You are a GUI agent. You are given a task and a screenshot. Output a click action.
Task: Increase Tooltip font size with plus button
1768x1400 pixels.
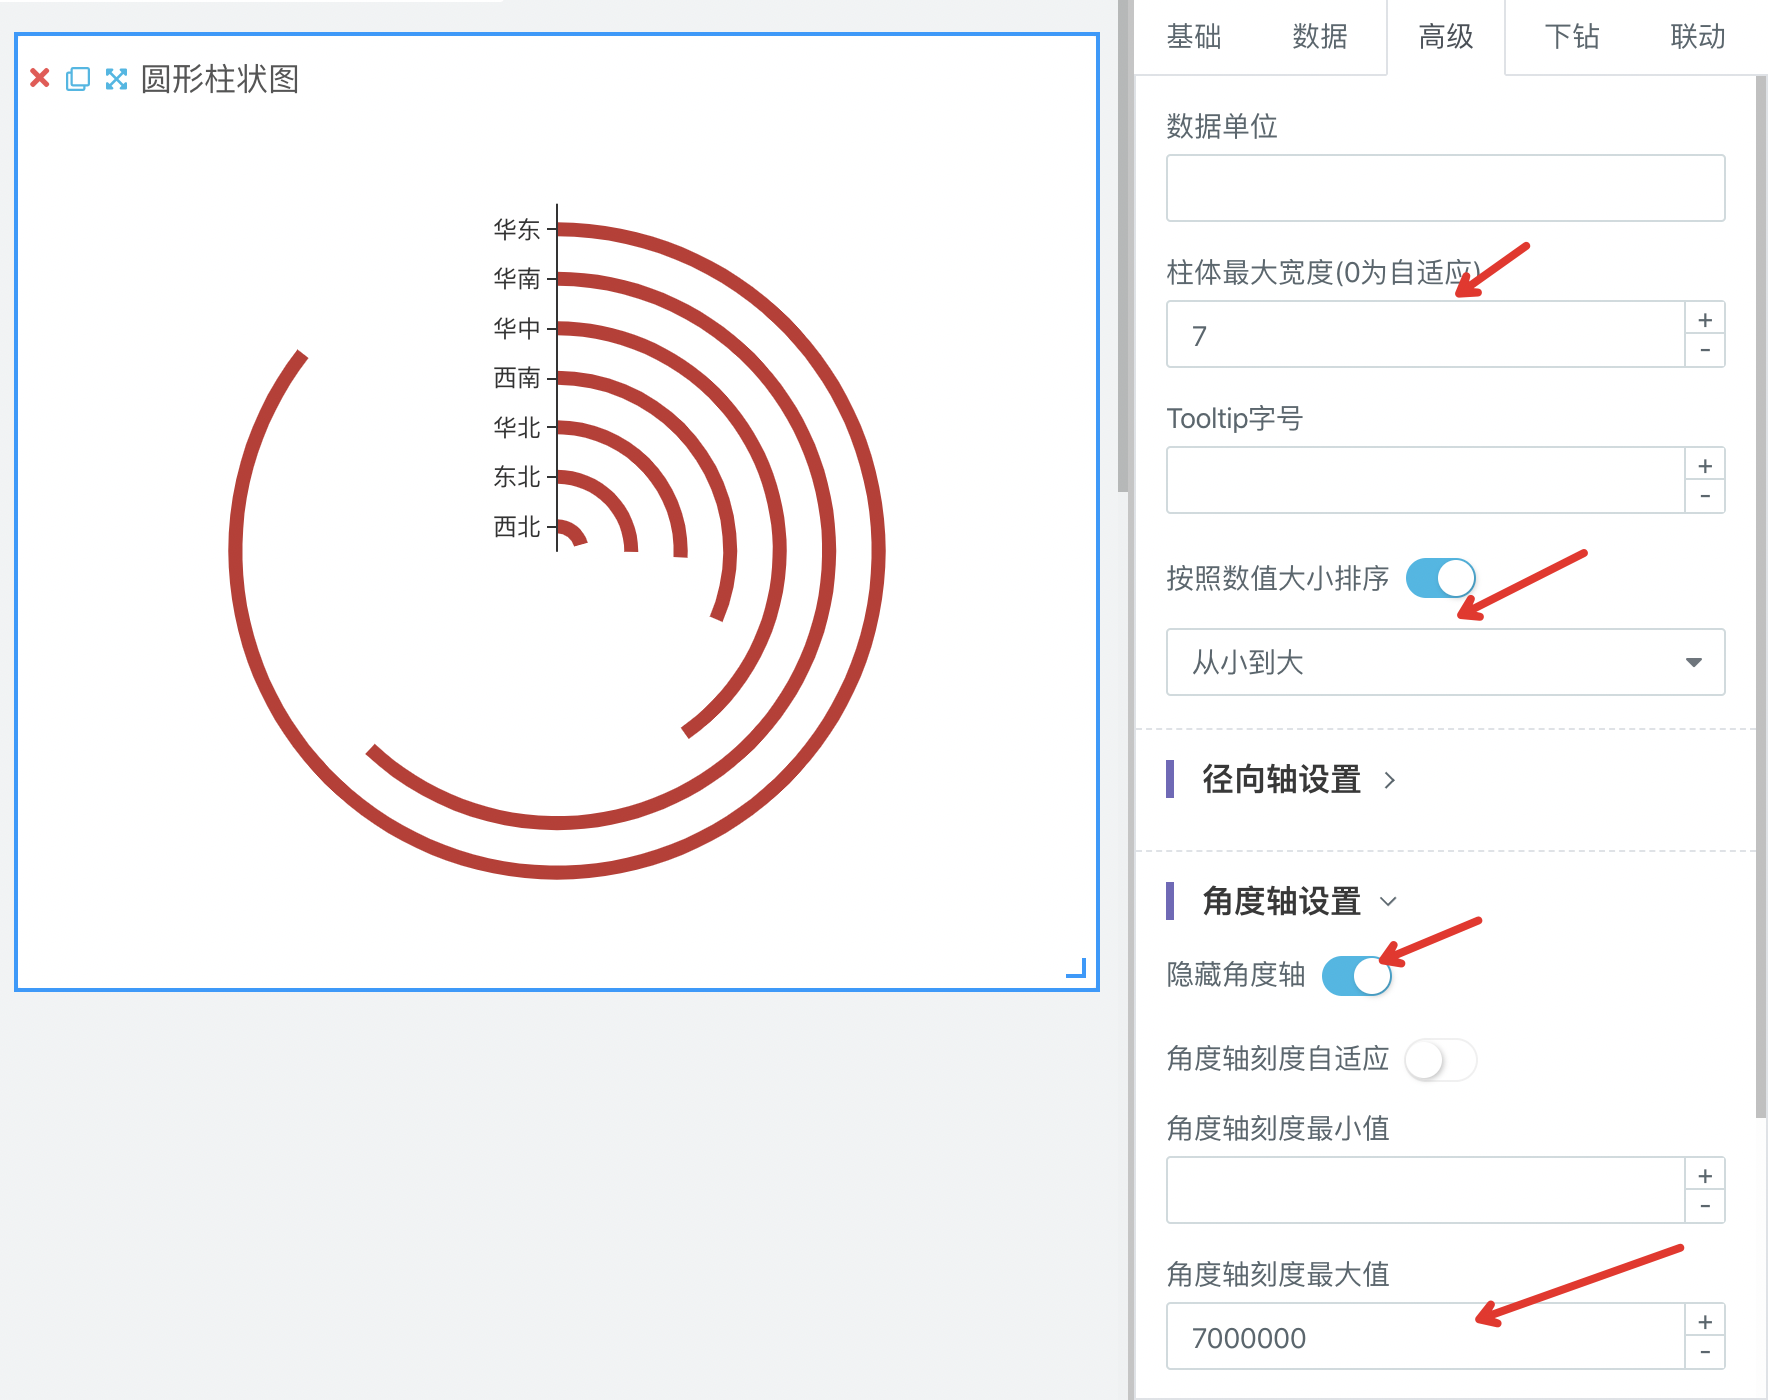point(1705,466)
